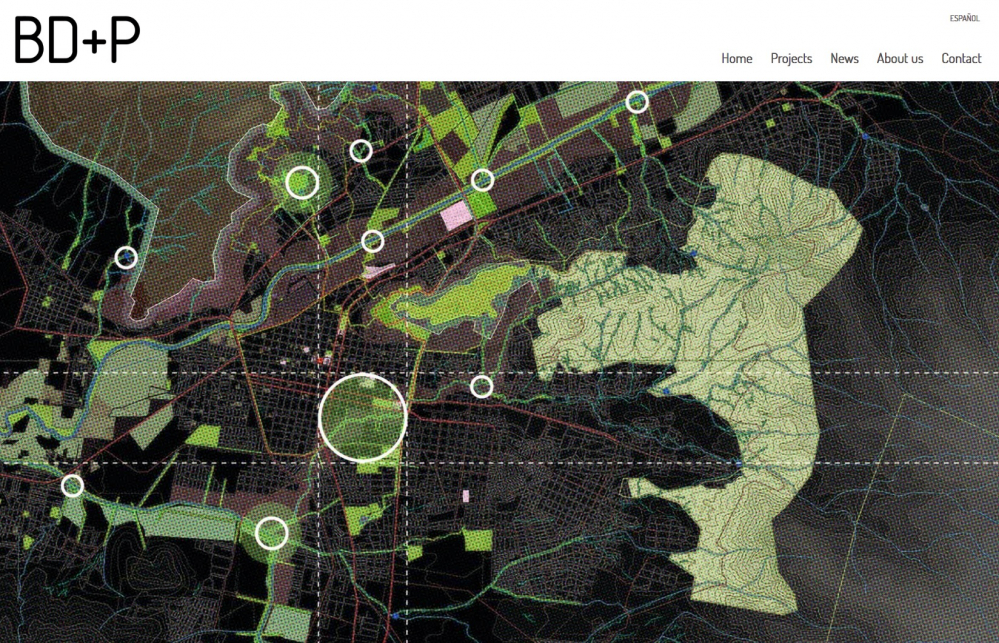Go to the Projects page
This screenshot has height=643, width=999.
[791, 59]
